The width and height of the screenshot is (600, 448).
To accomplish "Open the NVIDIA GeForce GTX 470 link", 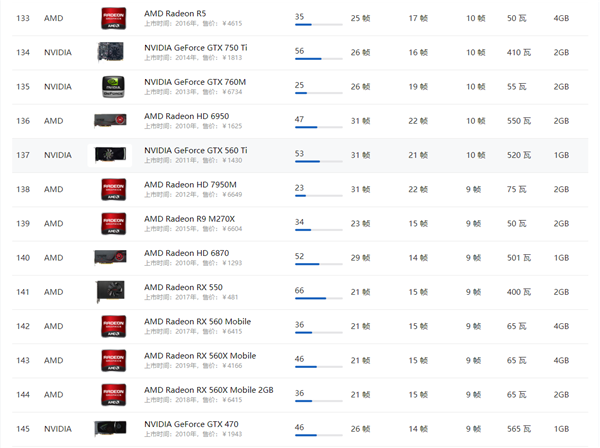I will (191, 424).
